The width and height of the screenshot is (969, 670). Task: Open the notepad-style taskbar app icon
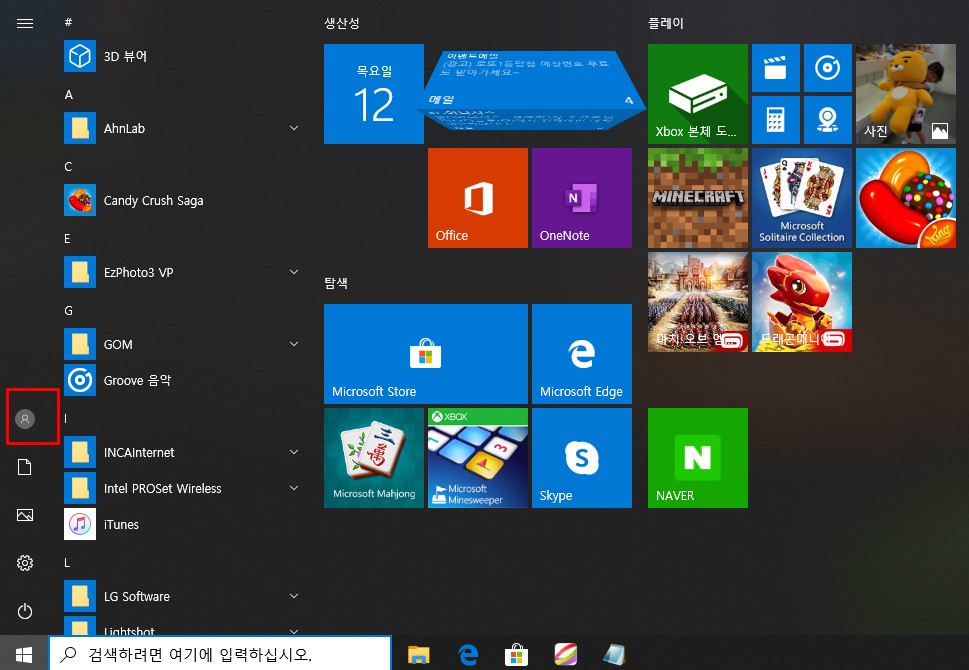click(614, 655)
